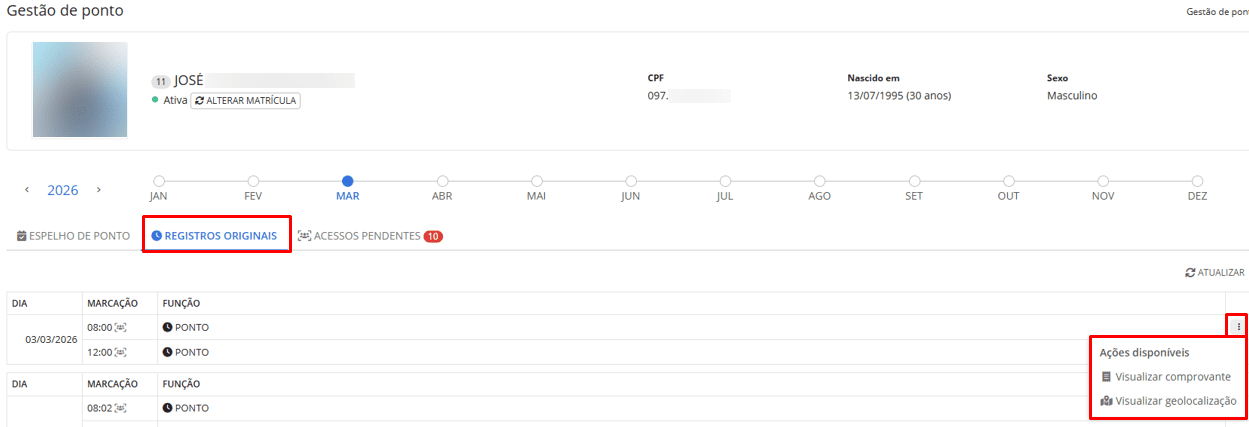Switch to the Espelho de Ponto tab
The height and width of the screenshot is (427, 1249).
click(x=74, y=237)
